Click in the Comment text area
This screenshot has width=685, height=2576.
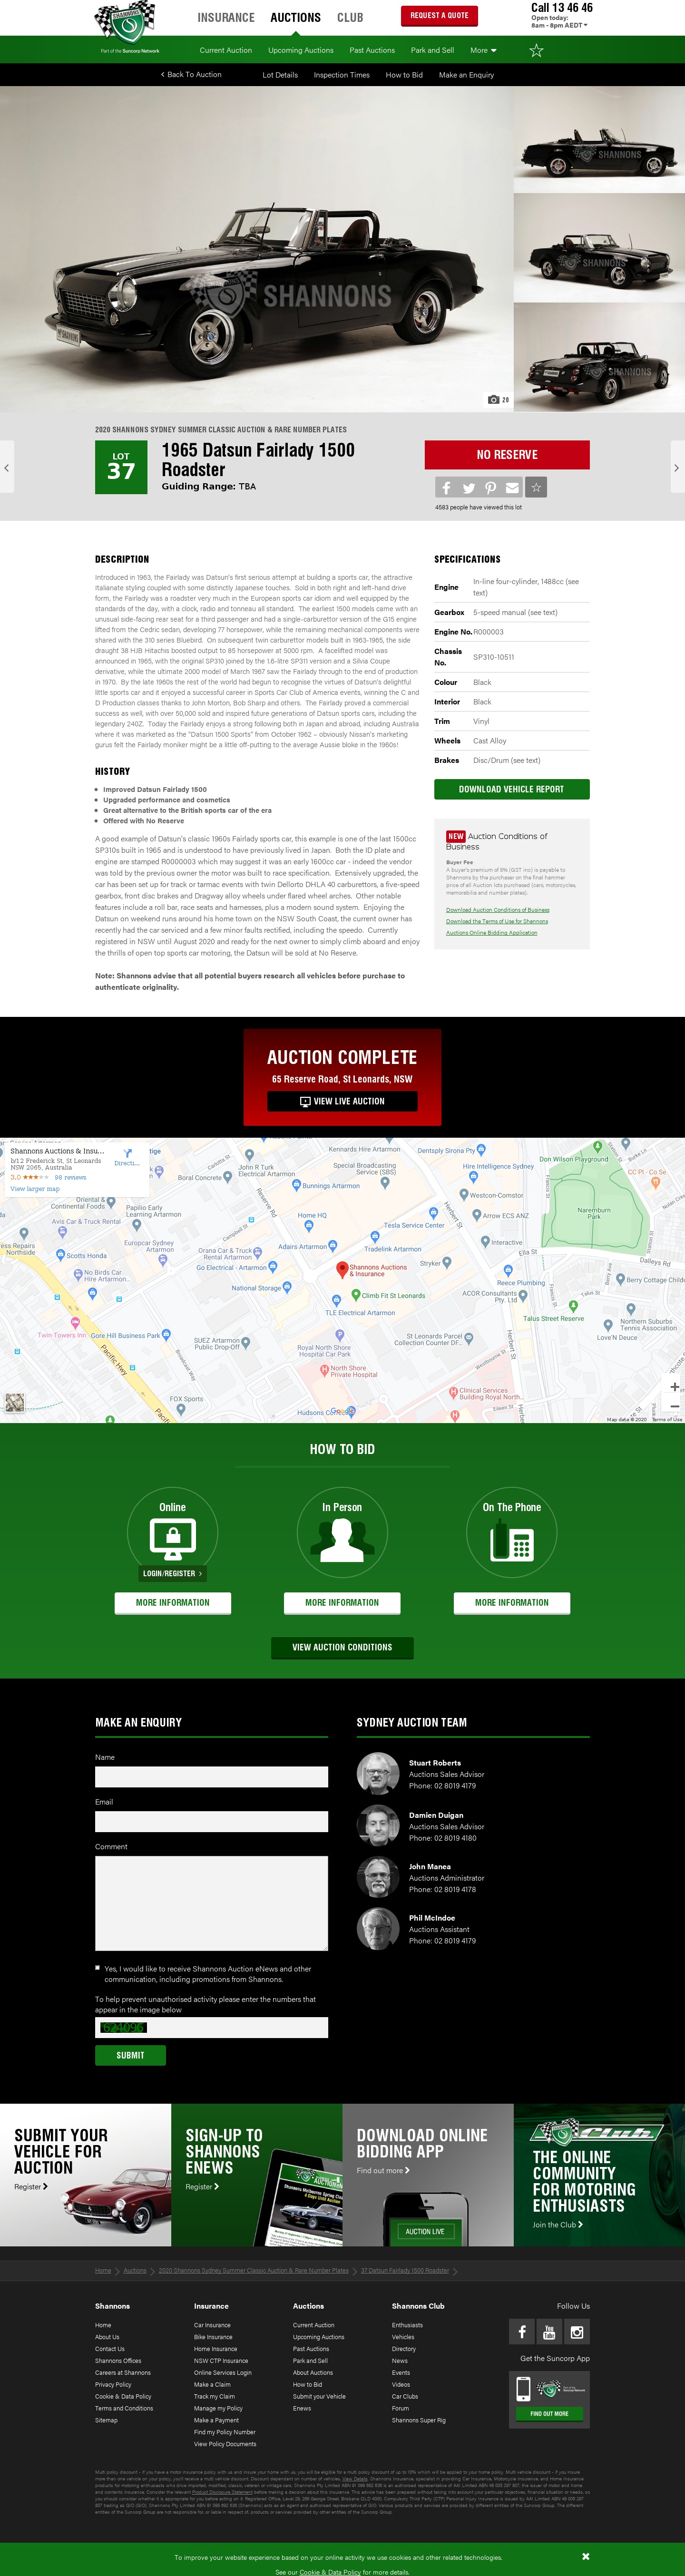211,1904
